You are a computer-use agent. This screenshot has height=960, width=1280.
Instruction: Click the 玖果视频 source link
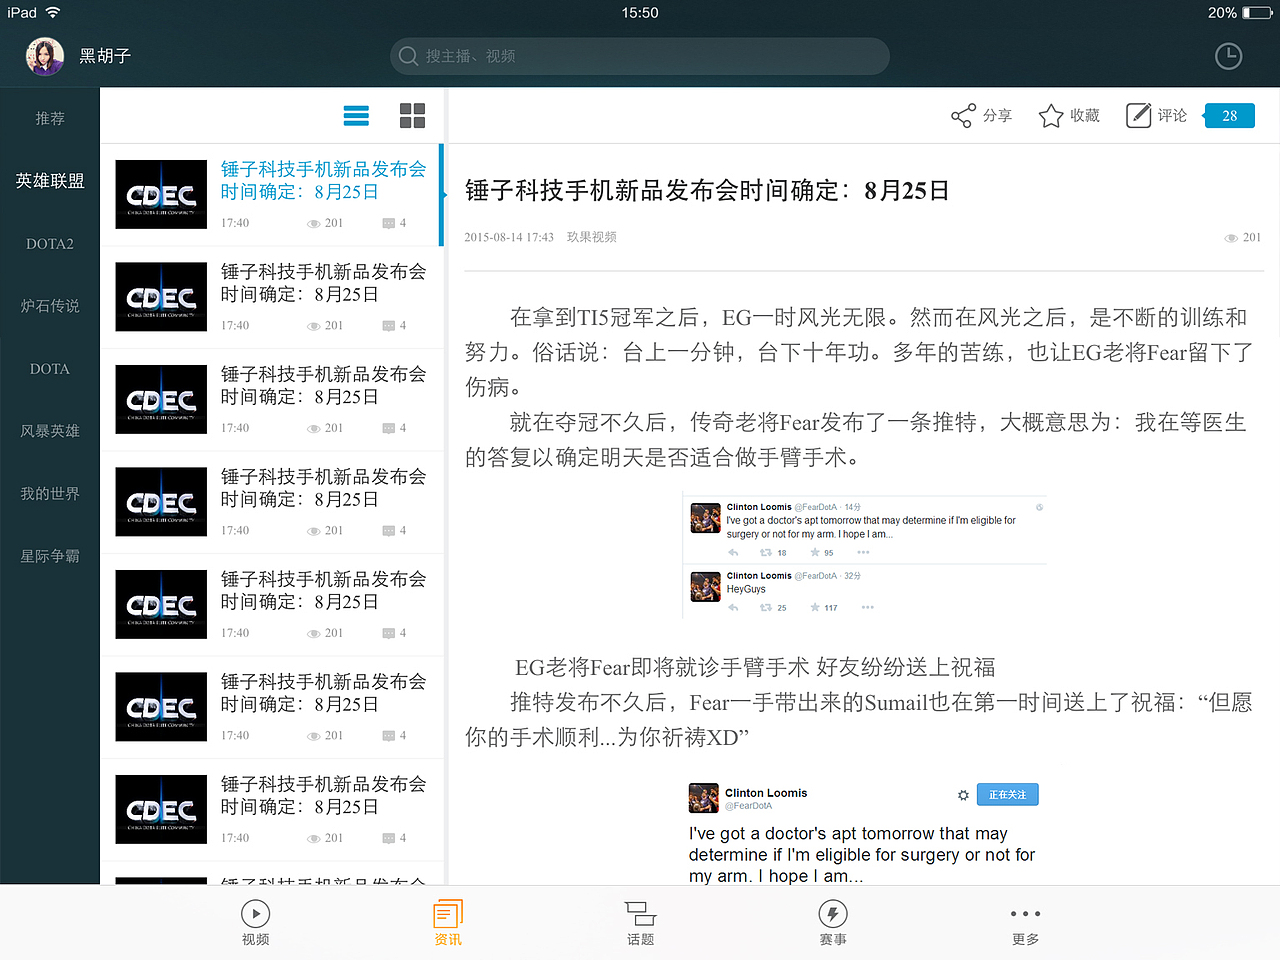click(594, 237)
